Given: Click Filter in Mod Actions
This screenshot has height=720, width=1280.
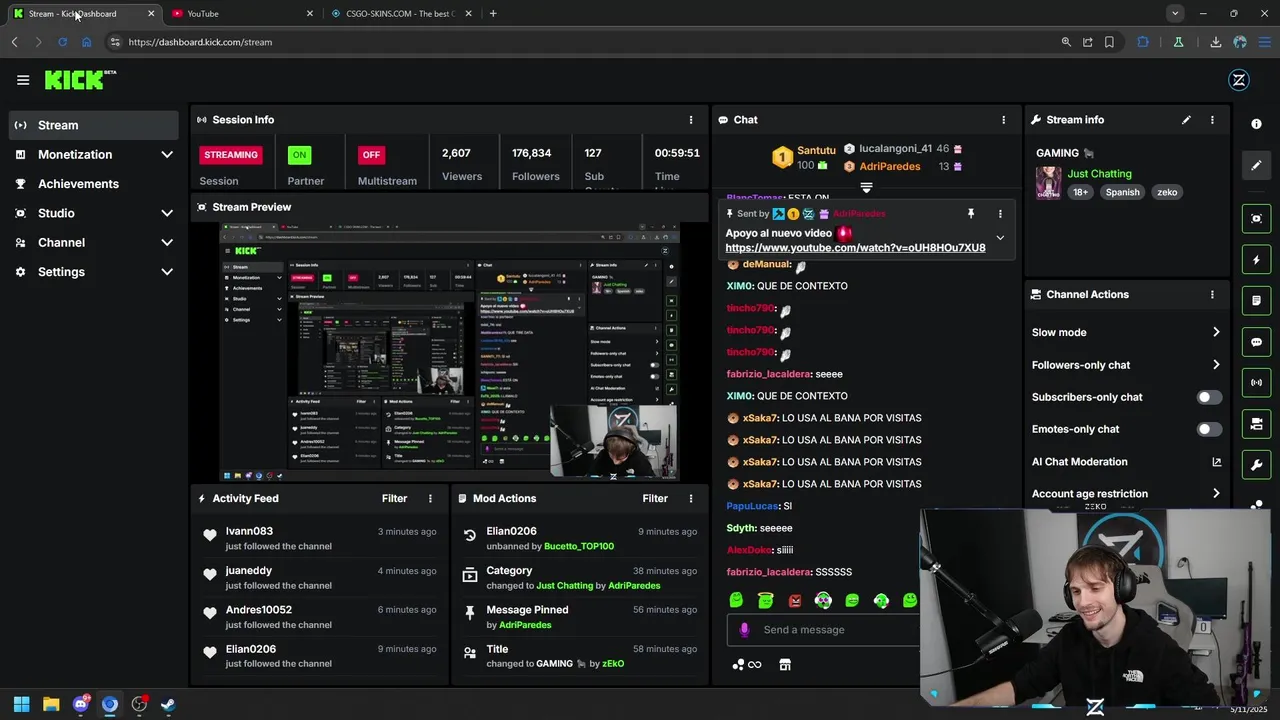Looking at the screenshot, I should (x=655, y=499).
